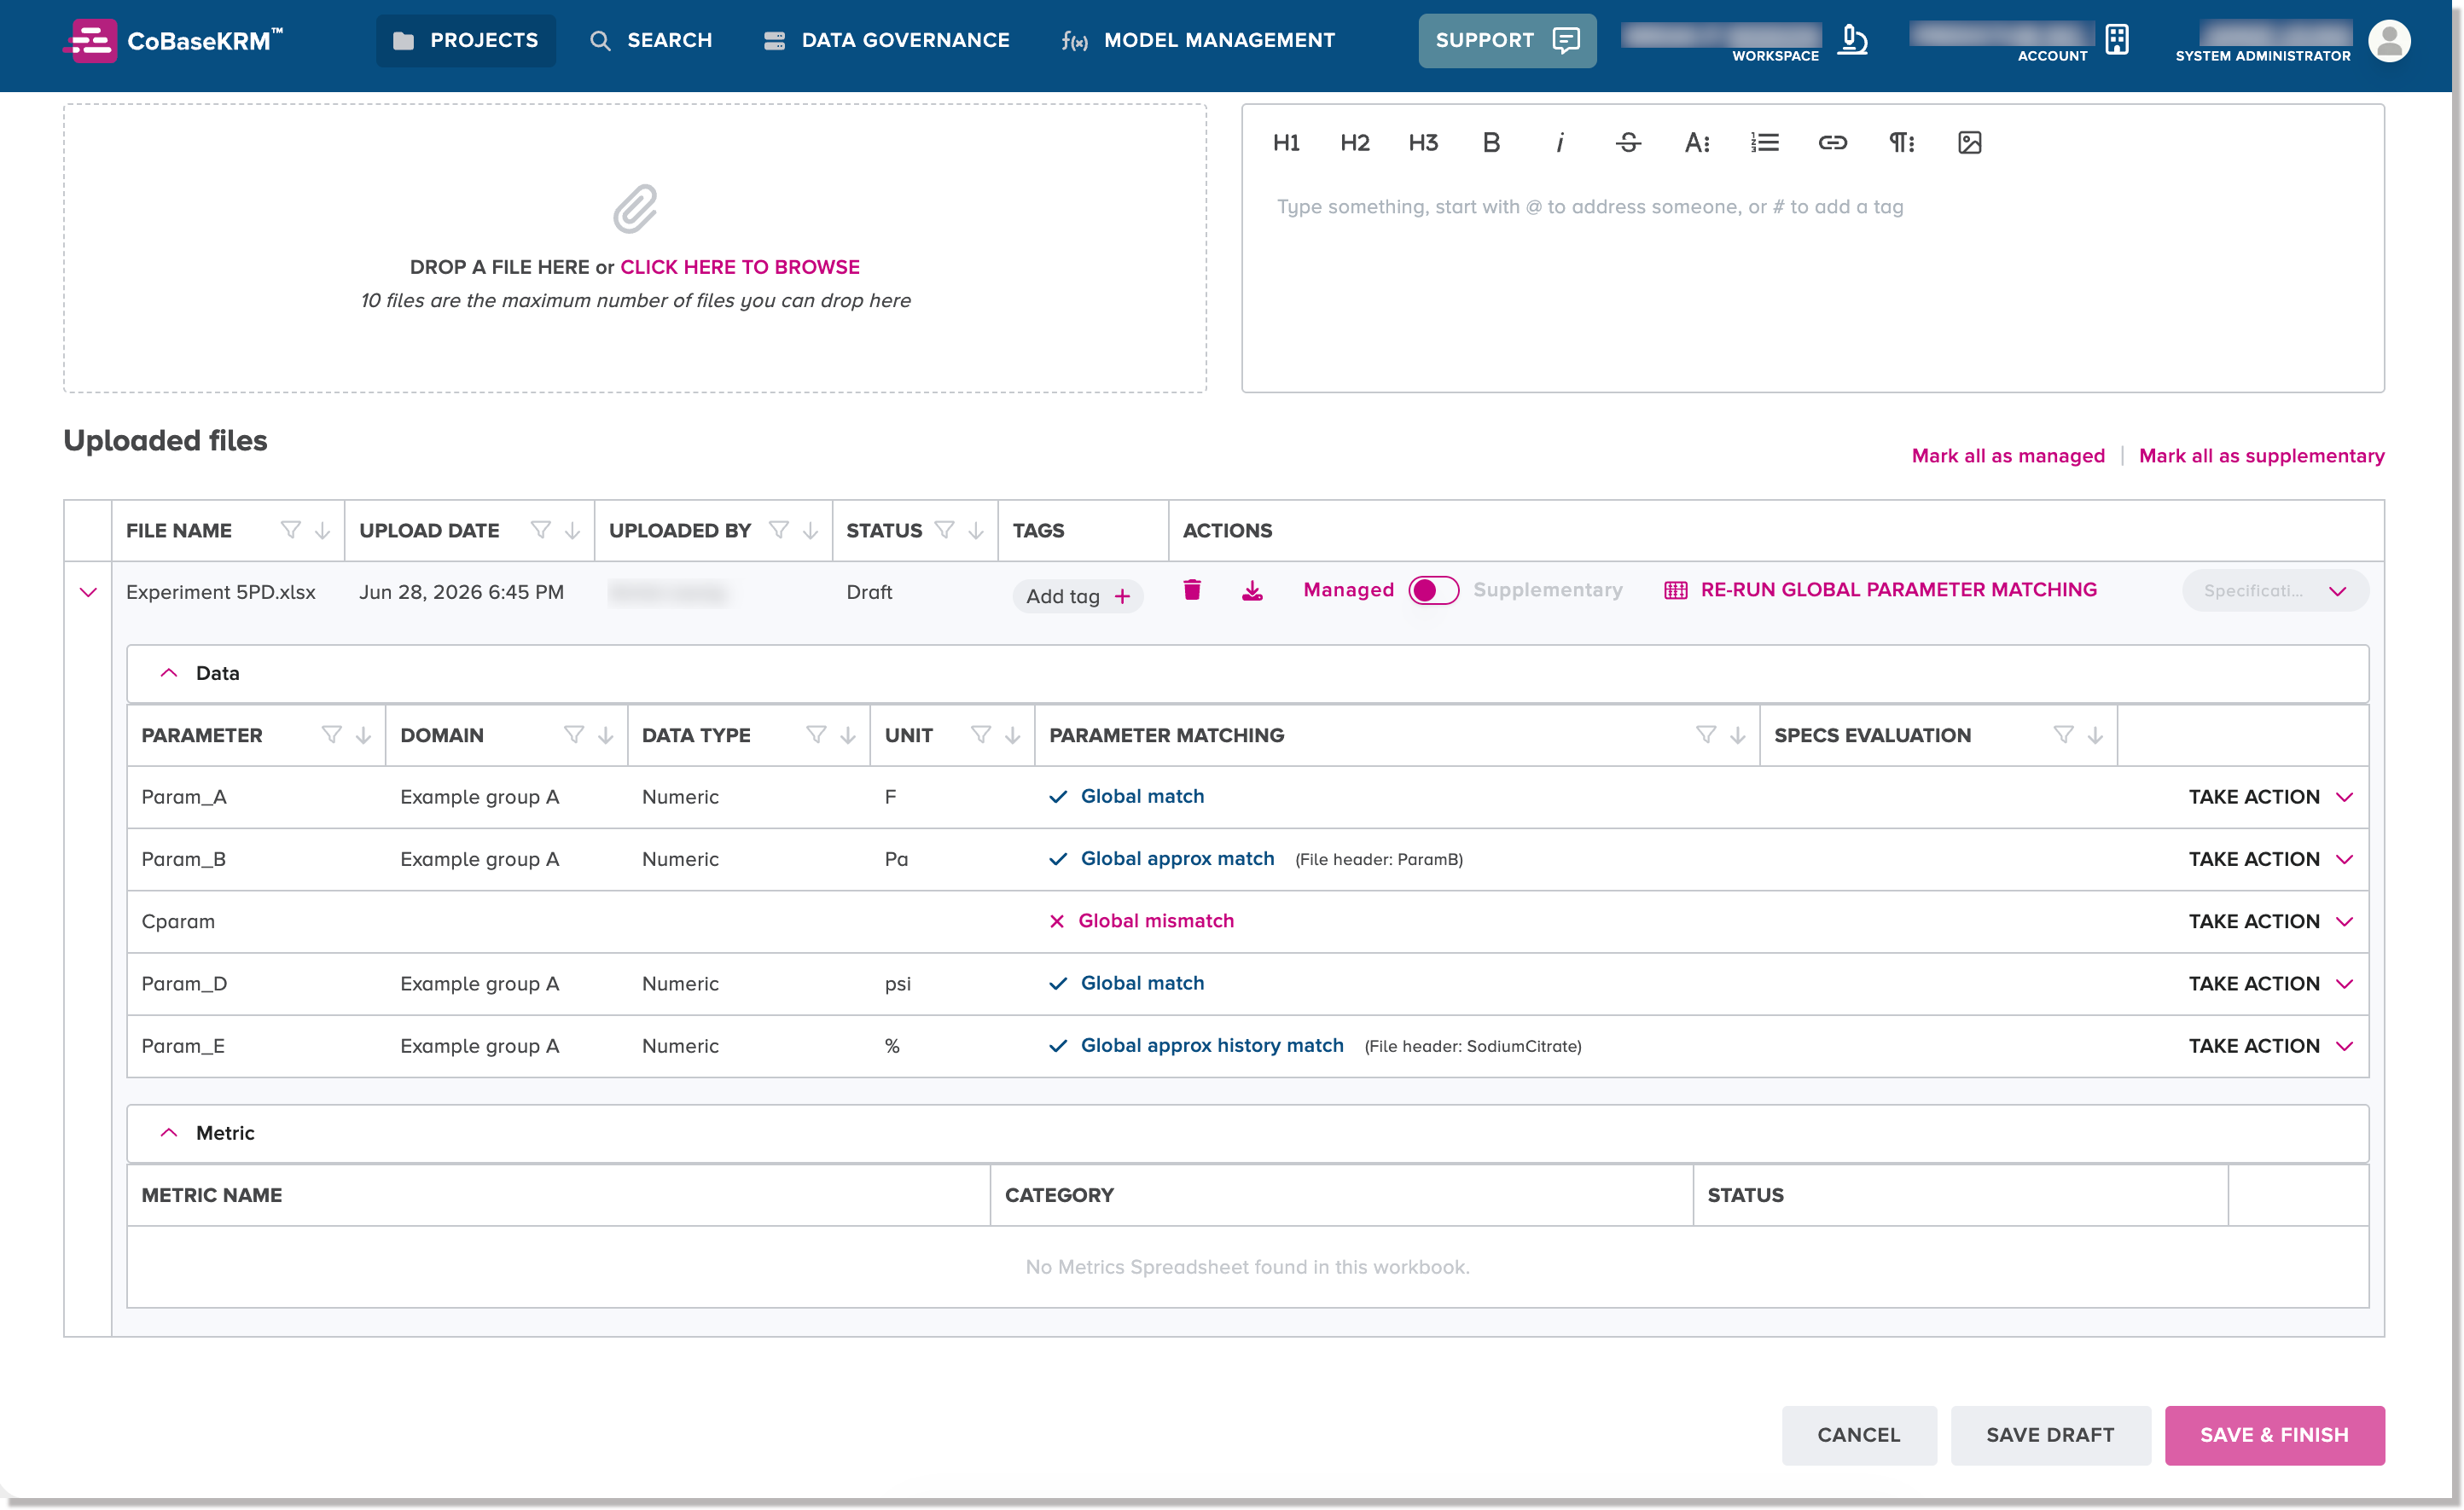This screenshot has width=2464, height=1510.
Task: Toggle italic formatting in the editor
Action: 1559,143
